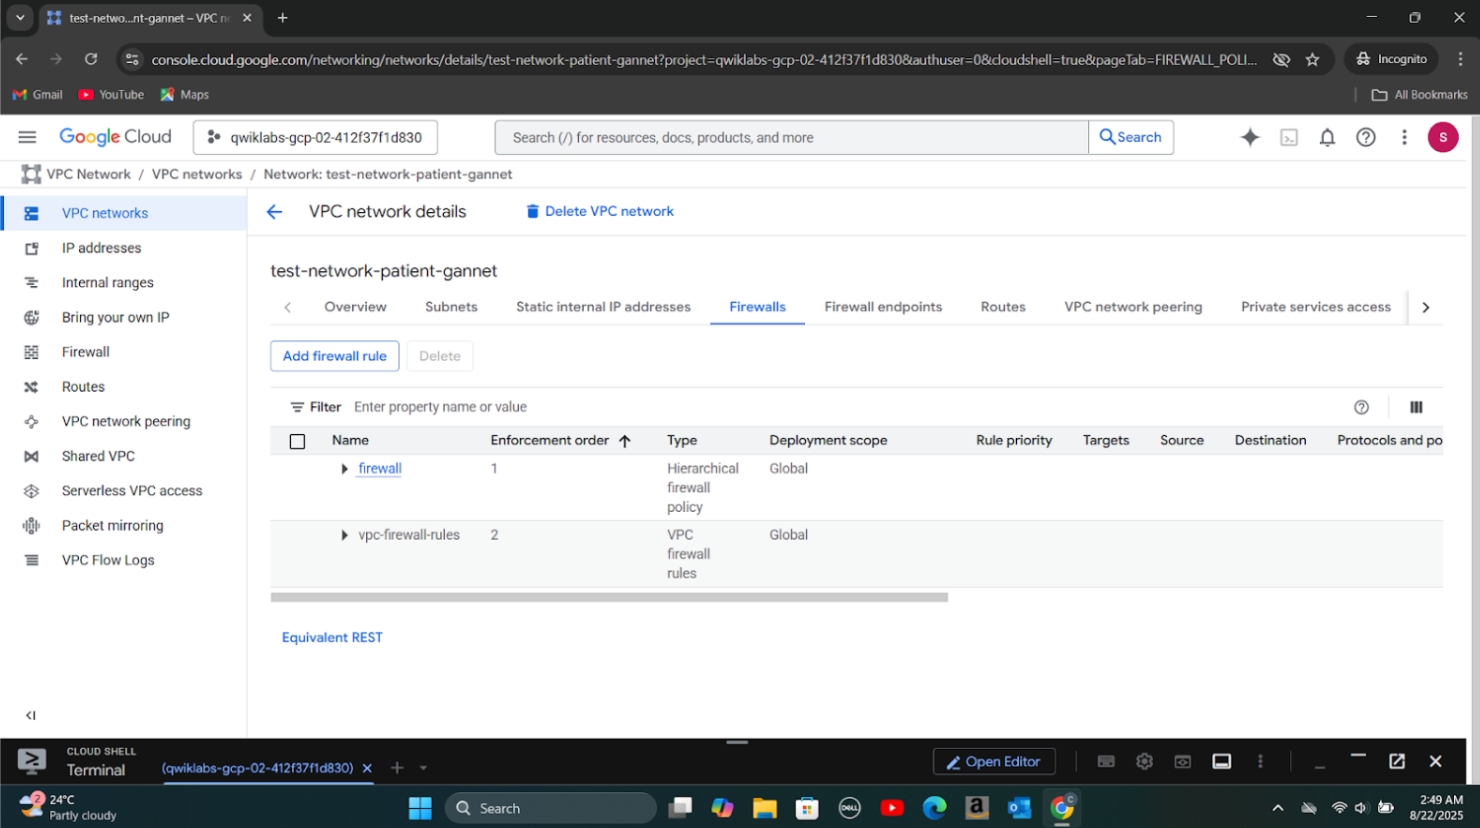Screen dimensions: 1480x828
Task: Open Cloud Shell settings gear
Action: [x=1144, y=762]
